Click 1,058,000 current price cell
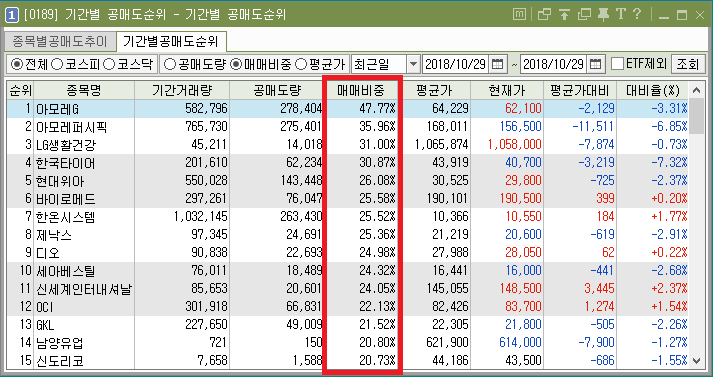The image size is (713, 377). click(x=514, y=145)
